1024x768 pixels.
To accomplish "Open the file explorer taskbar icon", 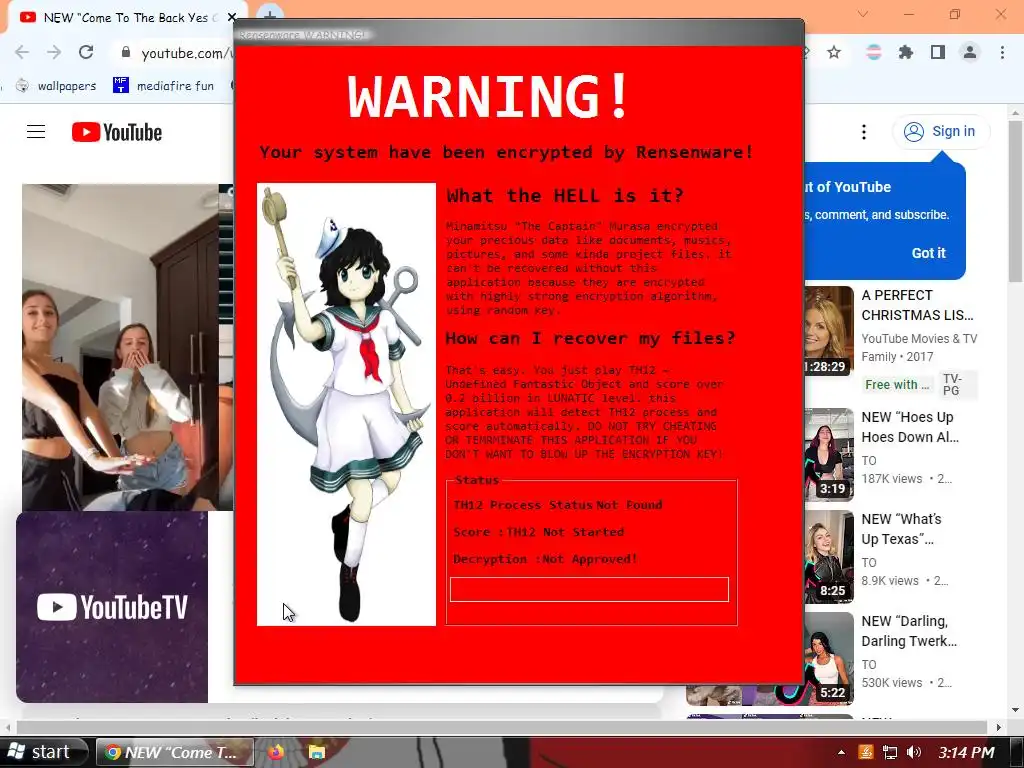I will pos(317,752).
